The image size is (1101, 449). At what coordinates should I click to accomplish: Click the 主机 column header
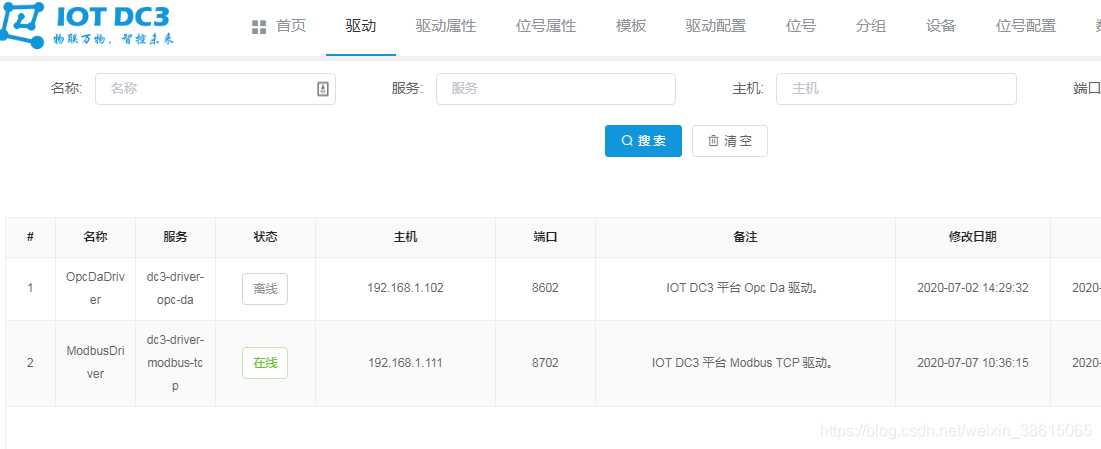tap(405, 237)
